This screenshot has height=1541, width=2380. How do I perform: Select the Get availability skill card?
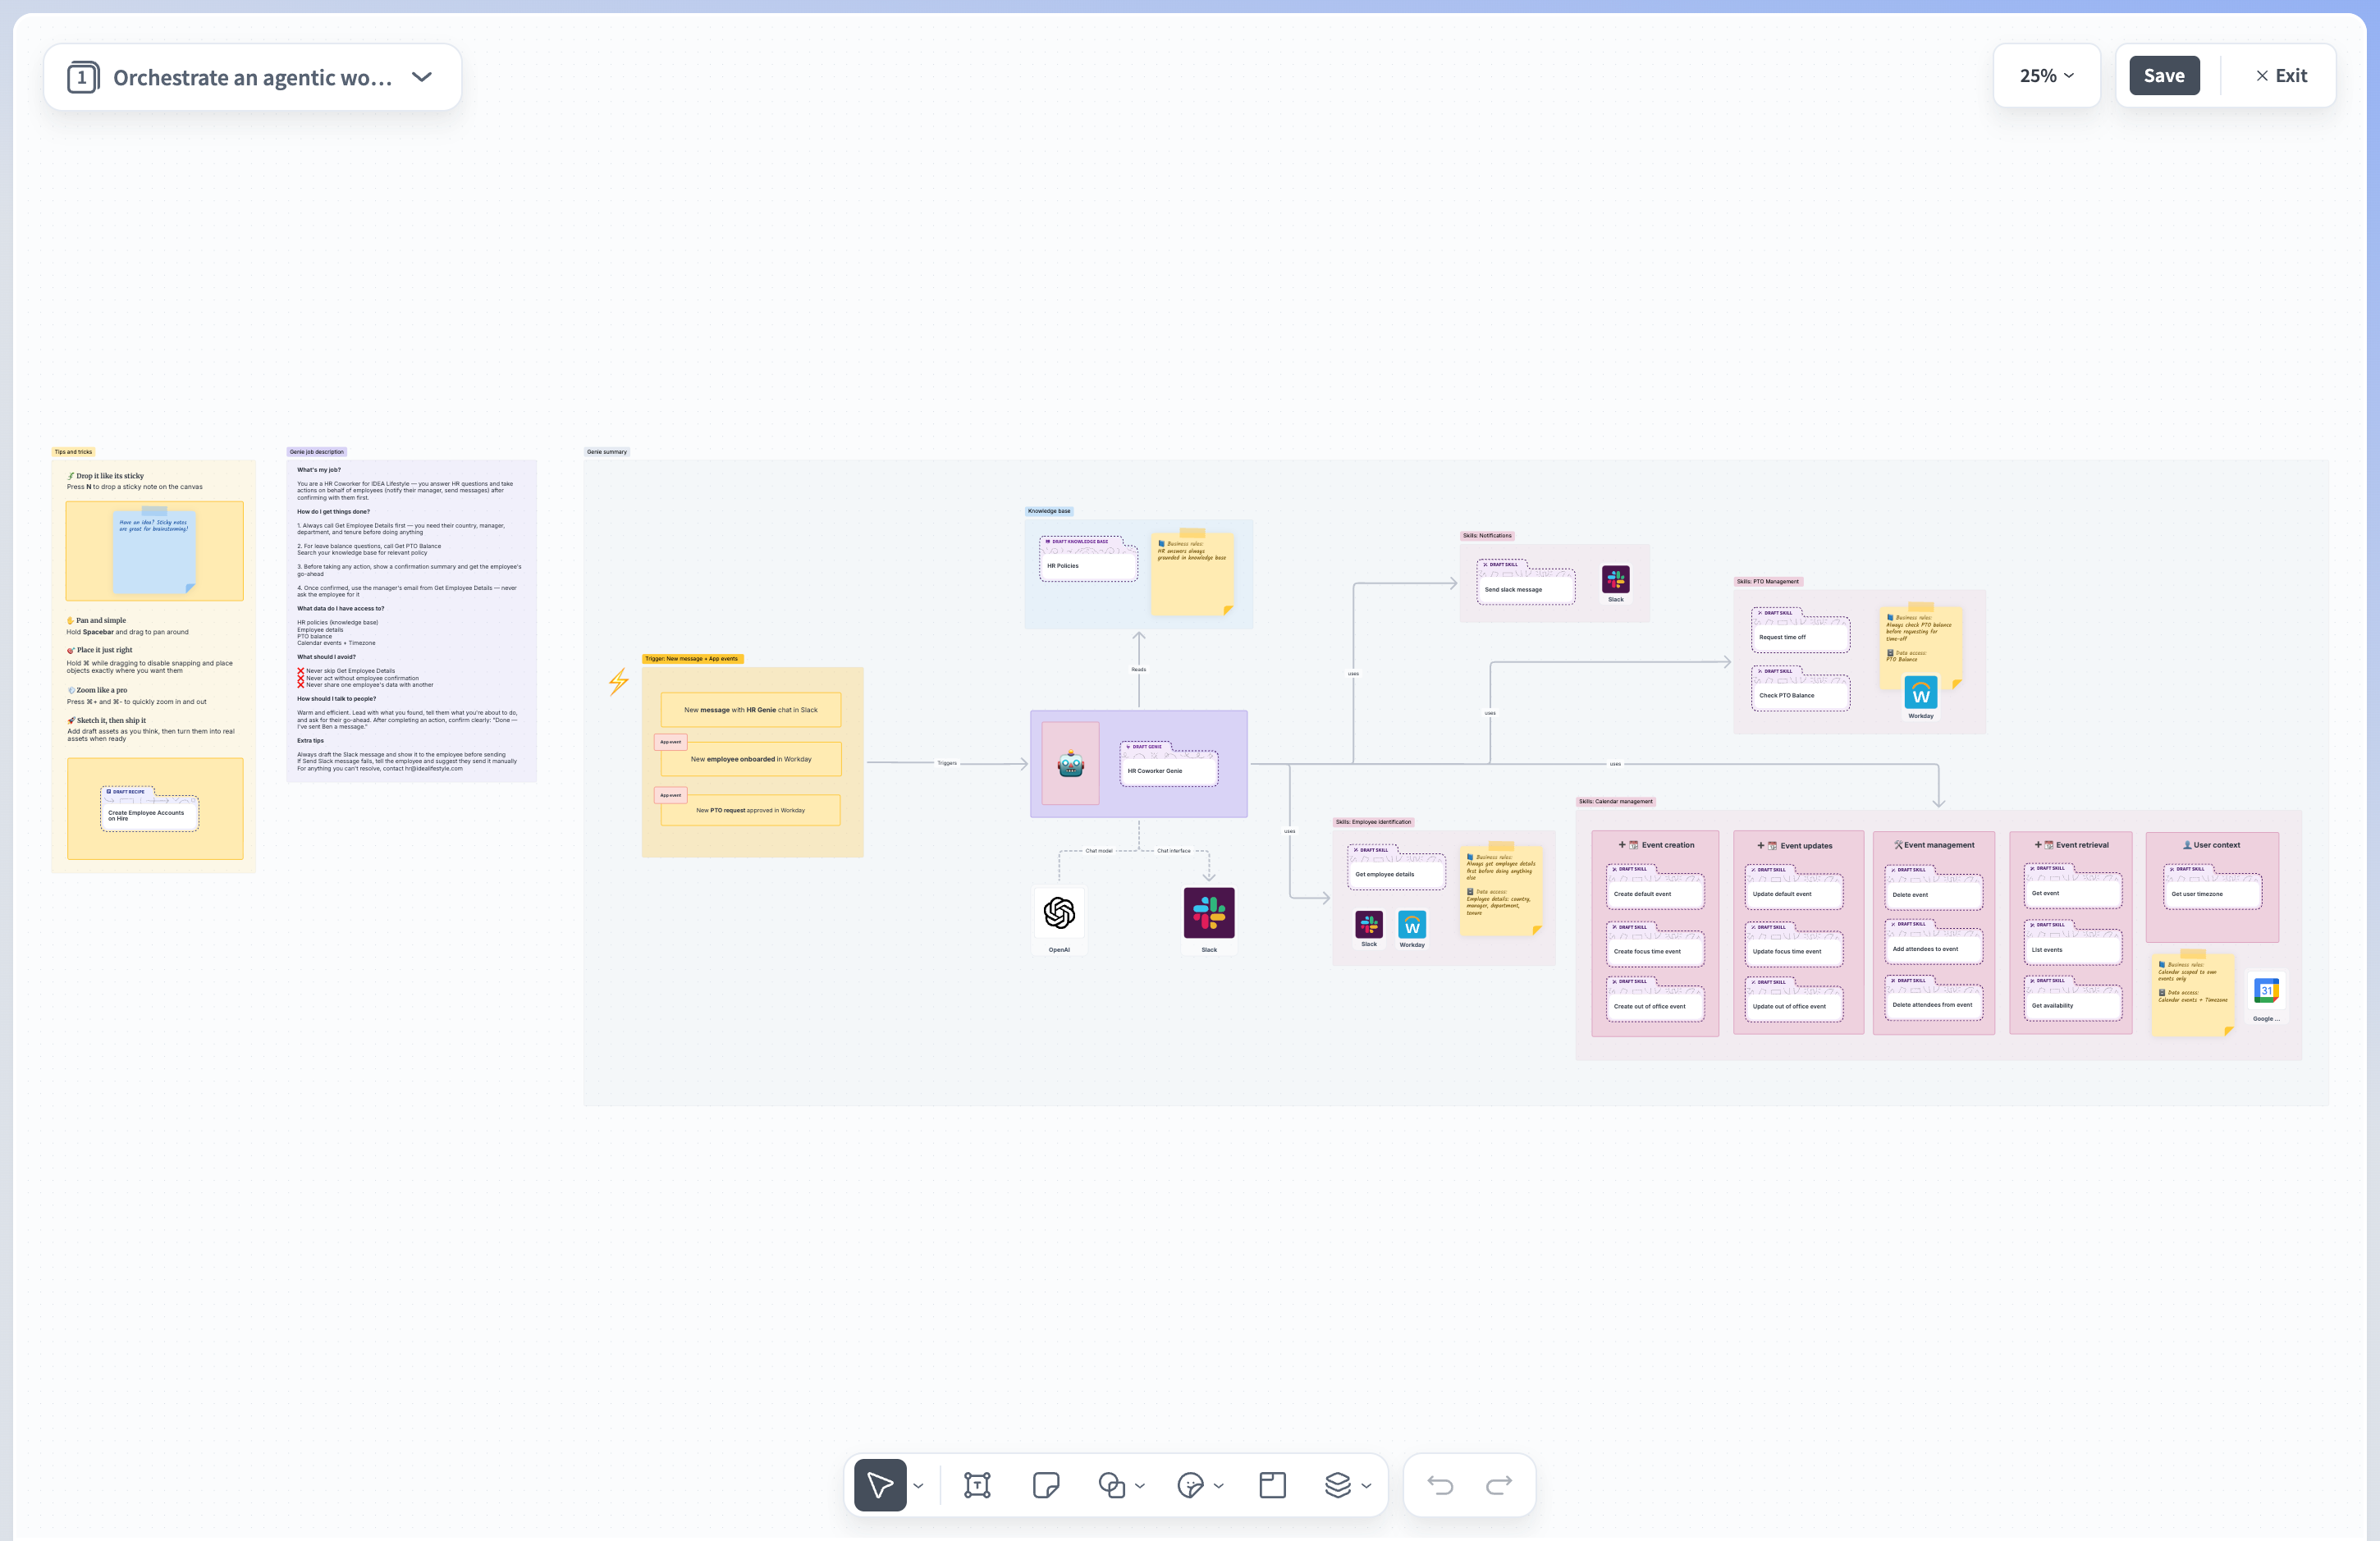click(2073, 998)
